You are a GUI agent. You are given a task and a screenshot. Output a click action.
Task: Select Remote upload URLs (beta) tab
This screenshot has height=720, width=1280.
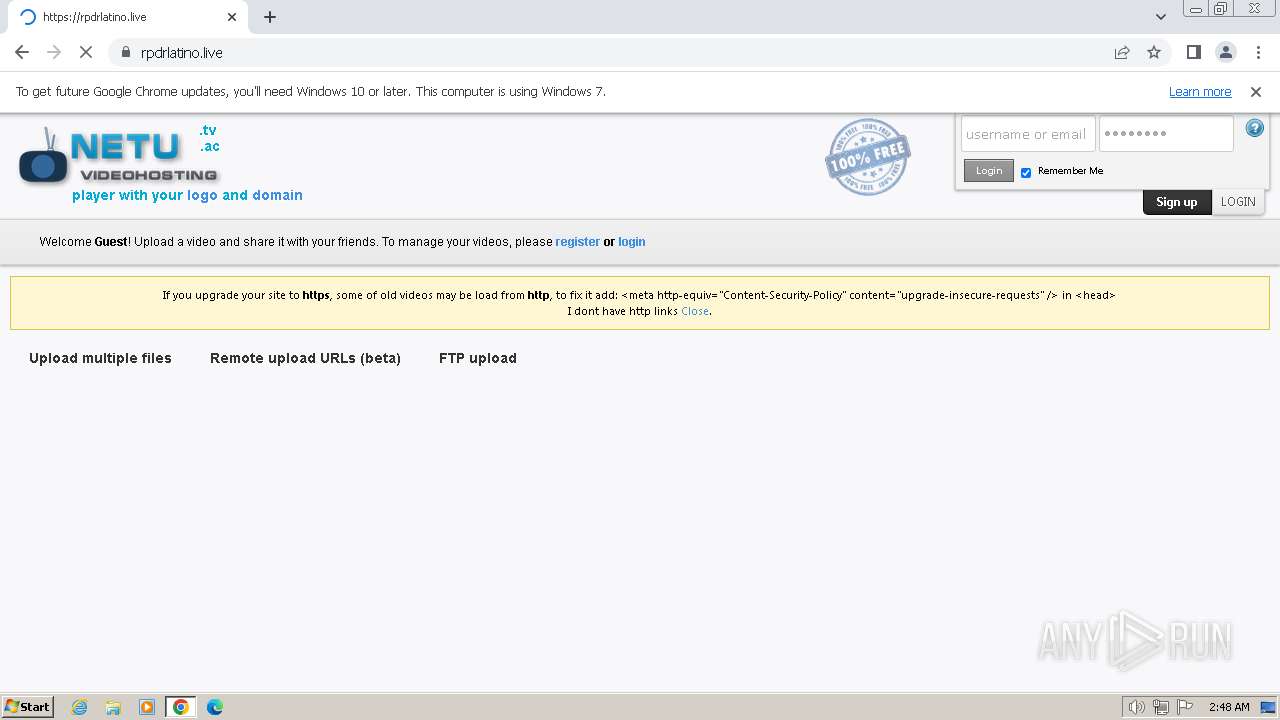pos(305,358)
